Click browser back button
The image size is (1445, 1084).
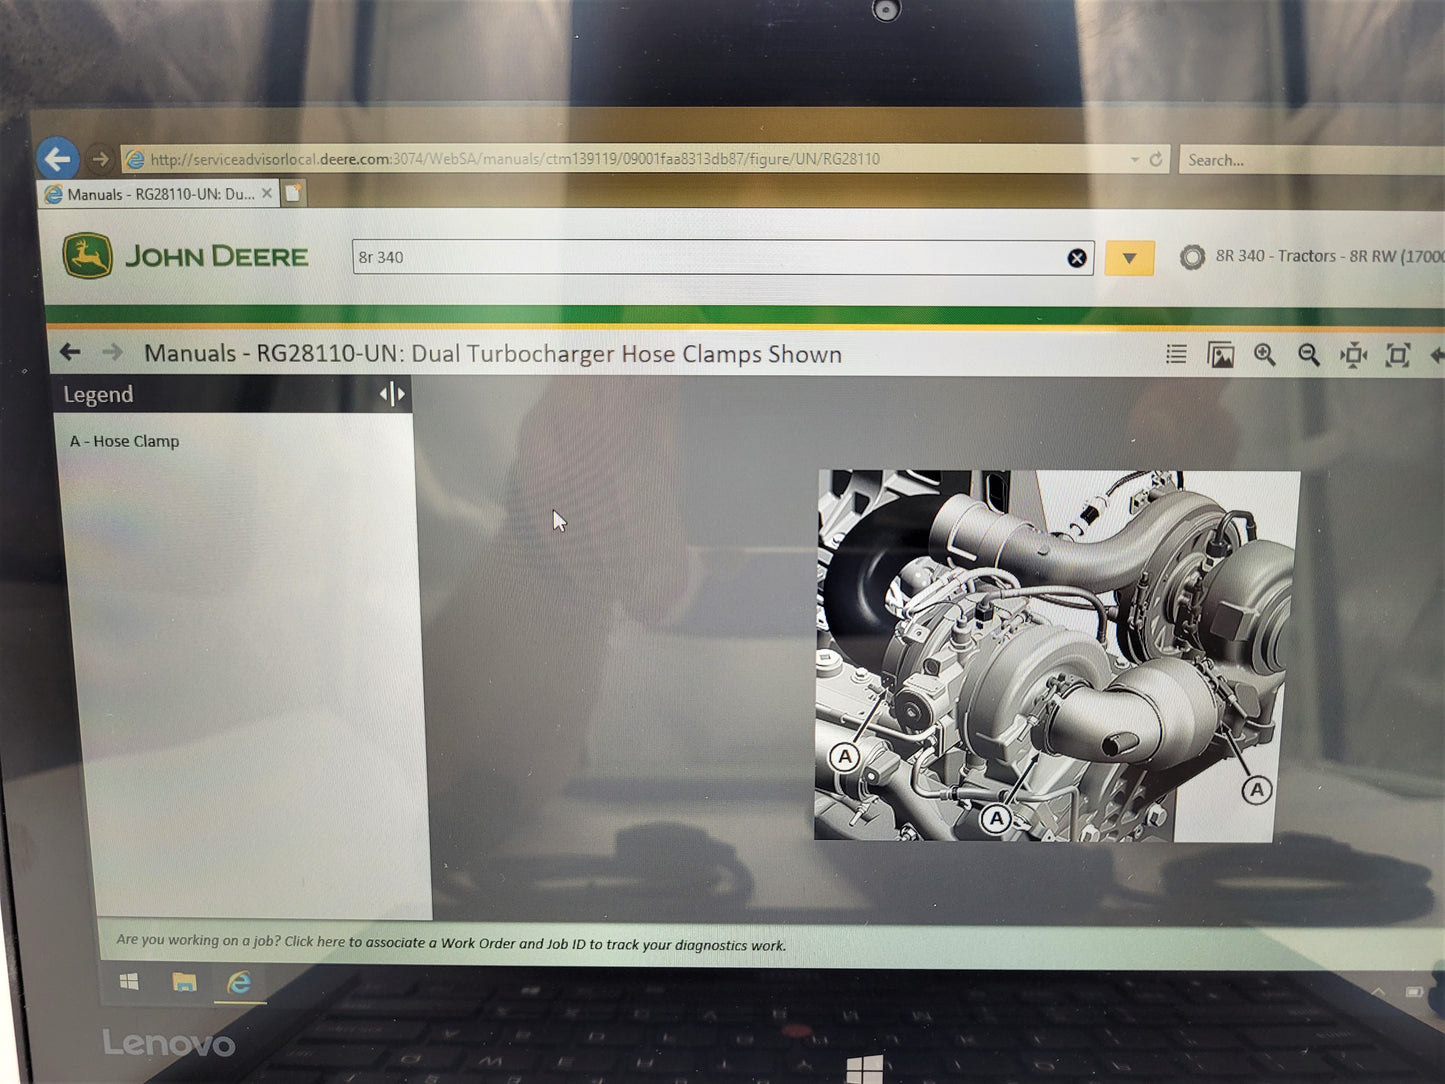click(x=58, y=158)
